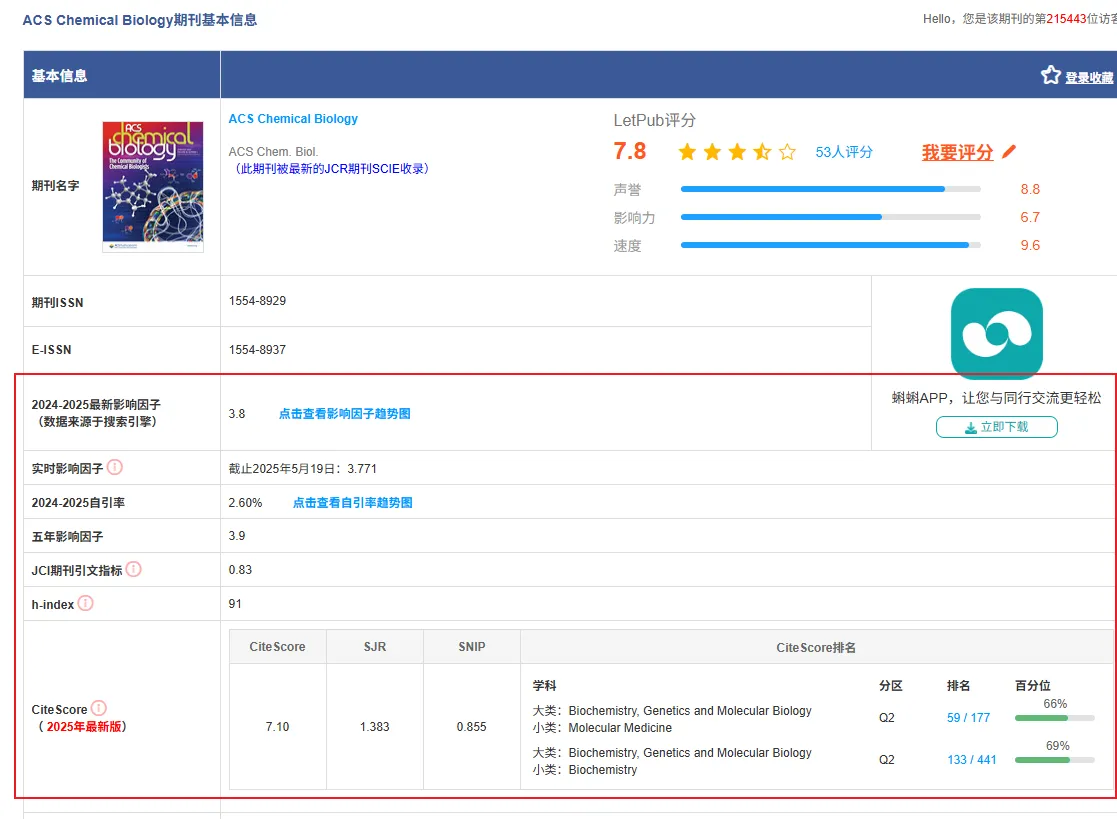Click info icon next to JCI期刊引文指标
This screenshot has height=819, width=1117.
tap(133, 569)
